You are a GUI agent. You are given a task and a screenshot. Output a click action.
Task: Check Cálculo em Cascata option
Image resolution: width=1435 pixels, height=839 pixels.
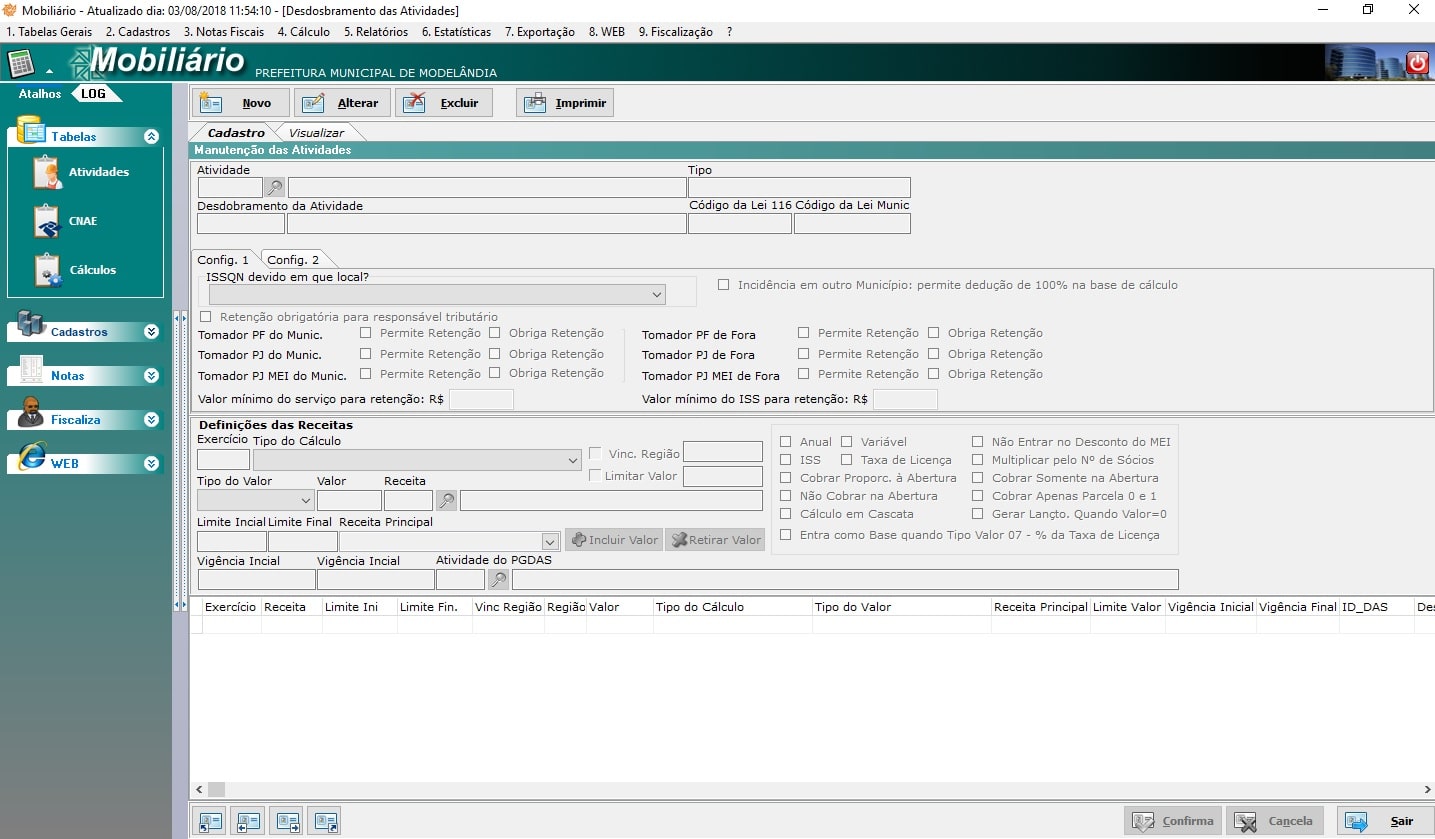coord(786,514)
